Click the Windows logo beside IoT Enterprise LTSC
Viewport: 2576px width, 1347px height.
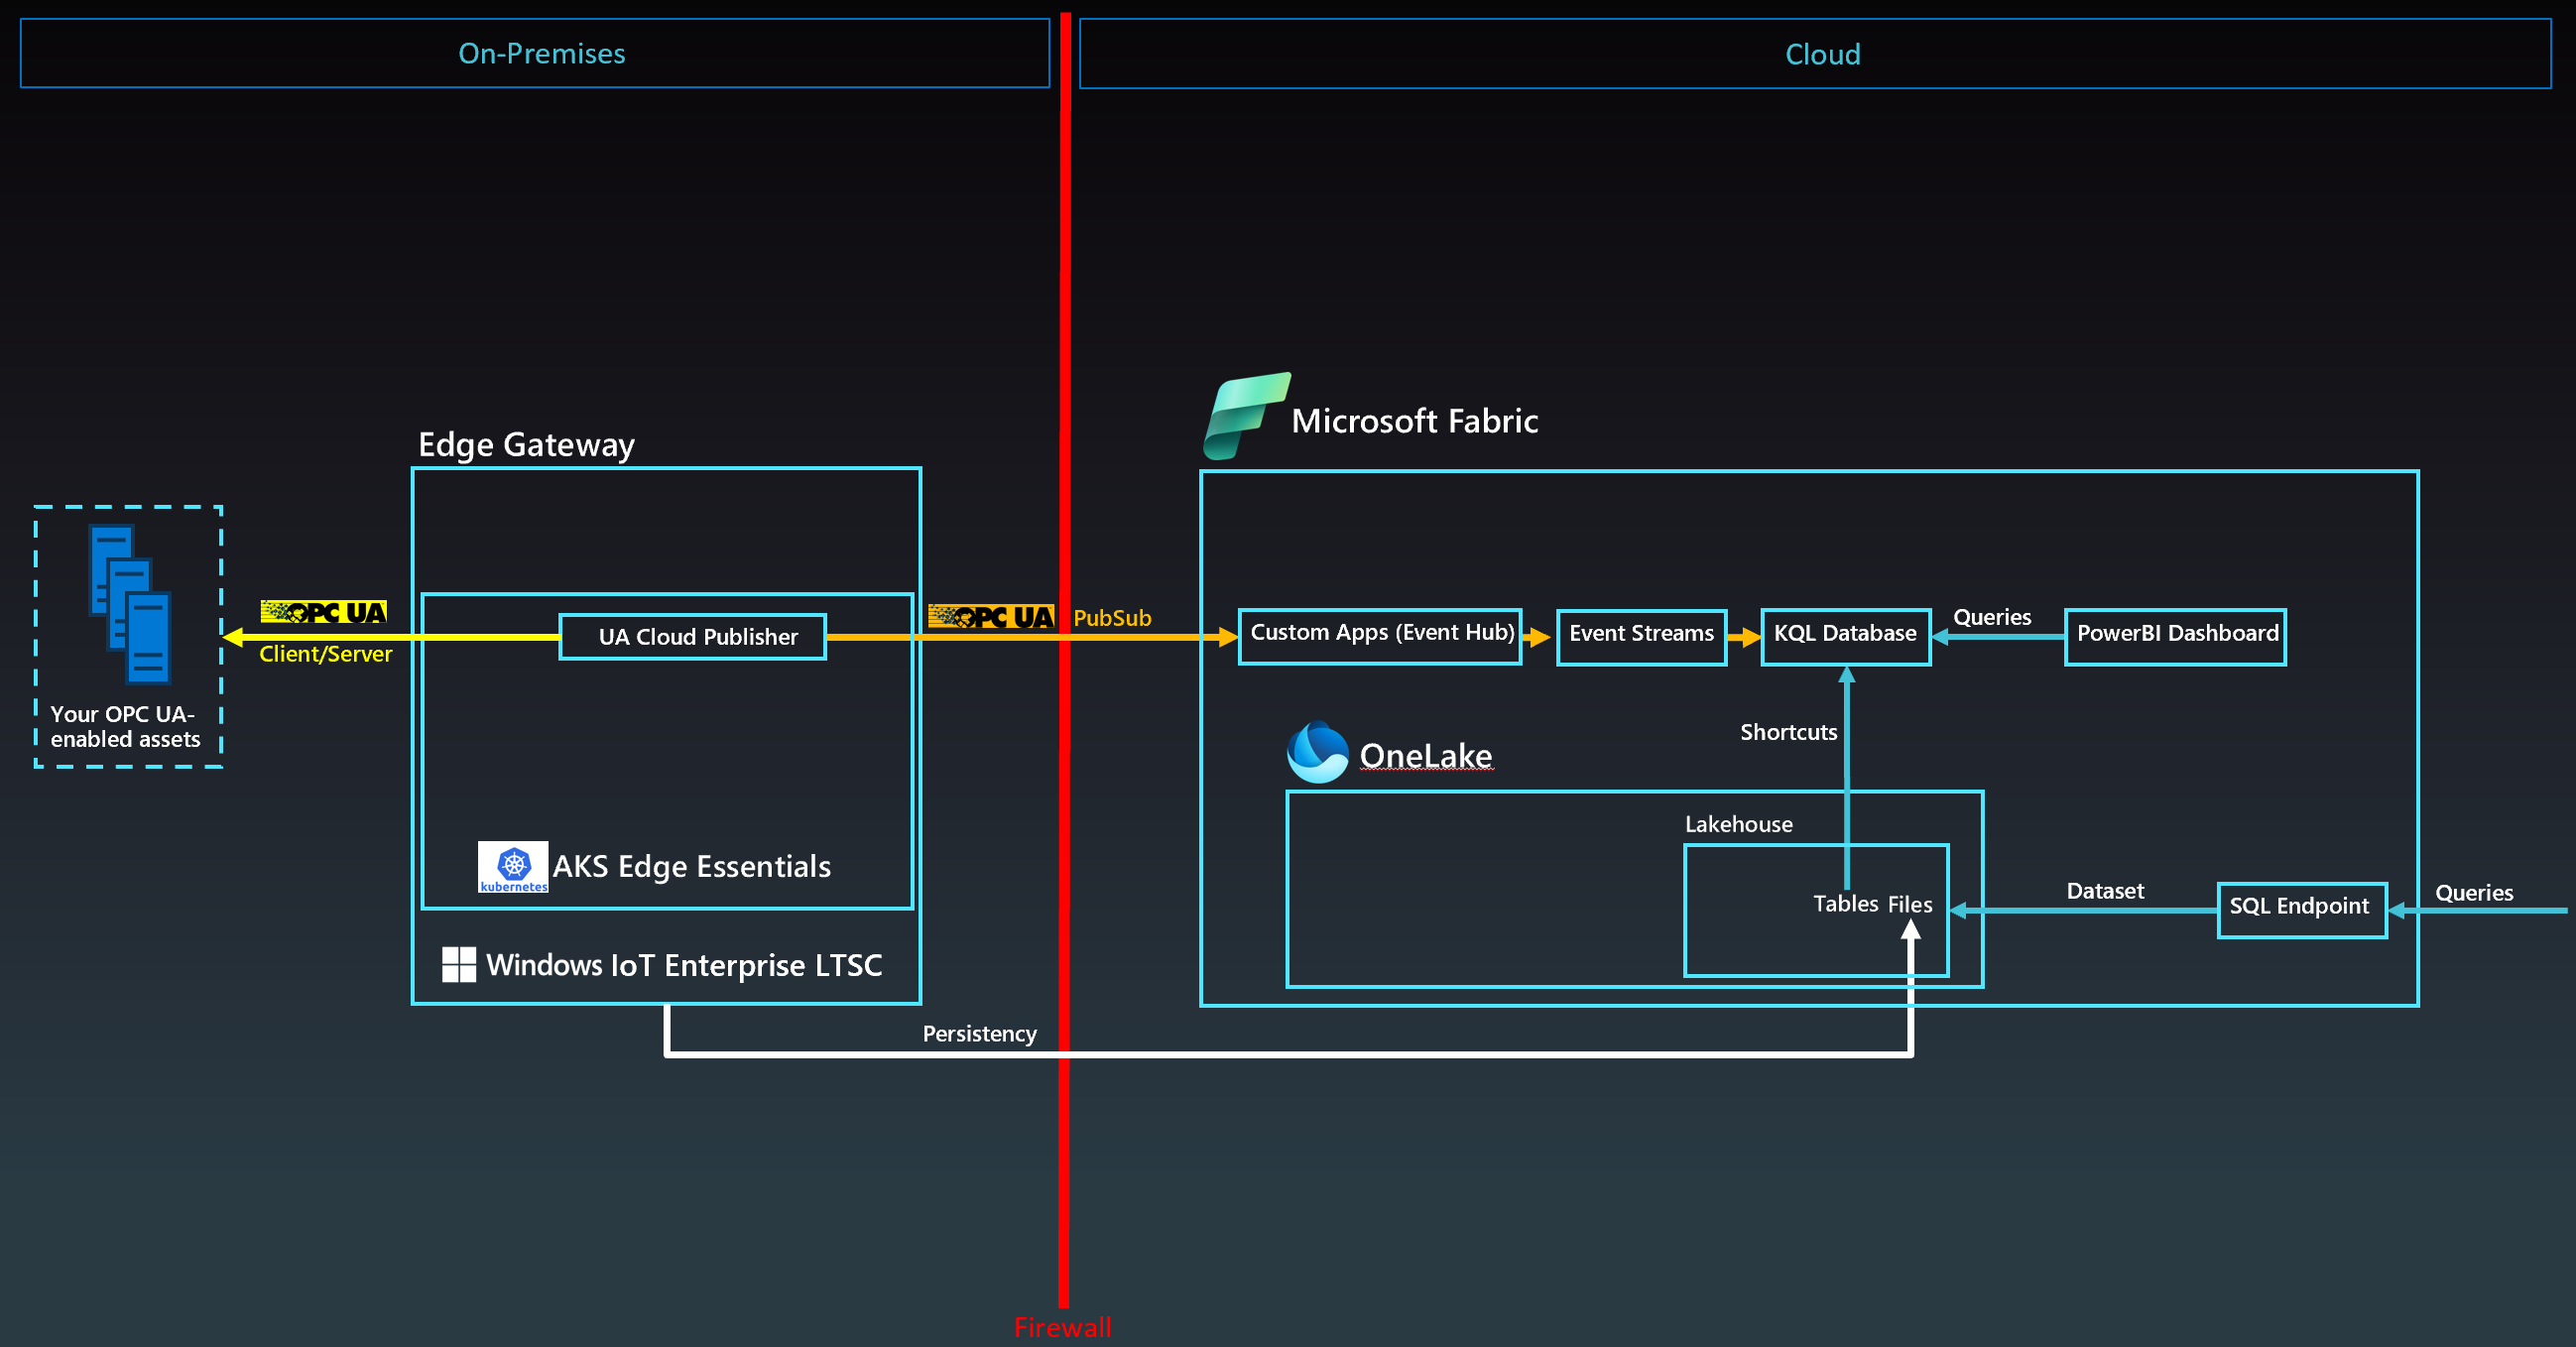click(x=459, y=964)
